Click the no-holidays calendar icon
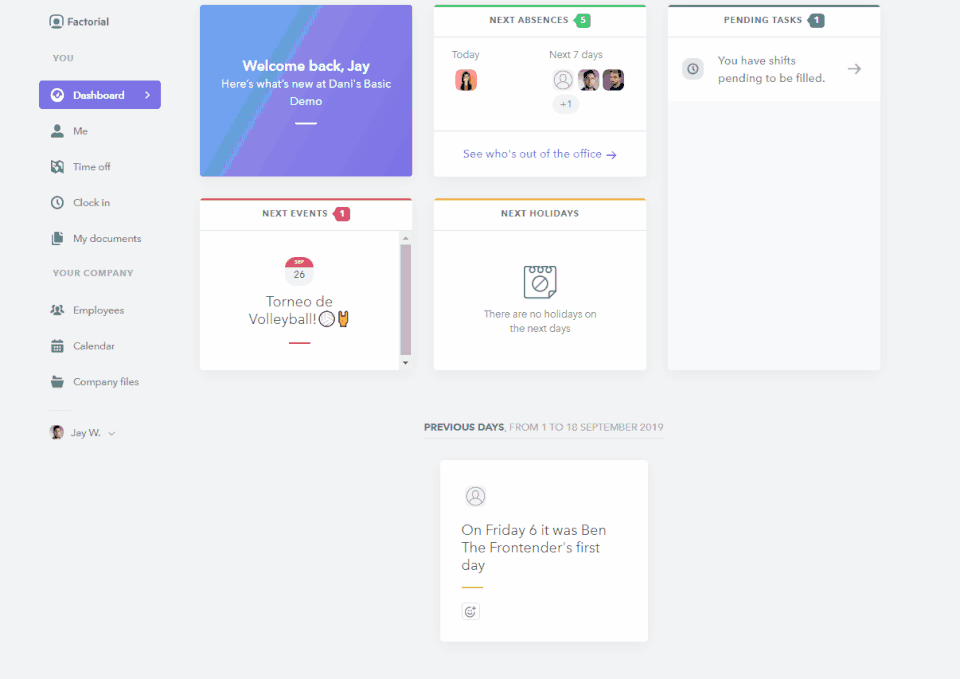This screenshot has width=960, height=679. coord(539,282)
